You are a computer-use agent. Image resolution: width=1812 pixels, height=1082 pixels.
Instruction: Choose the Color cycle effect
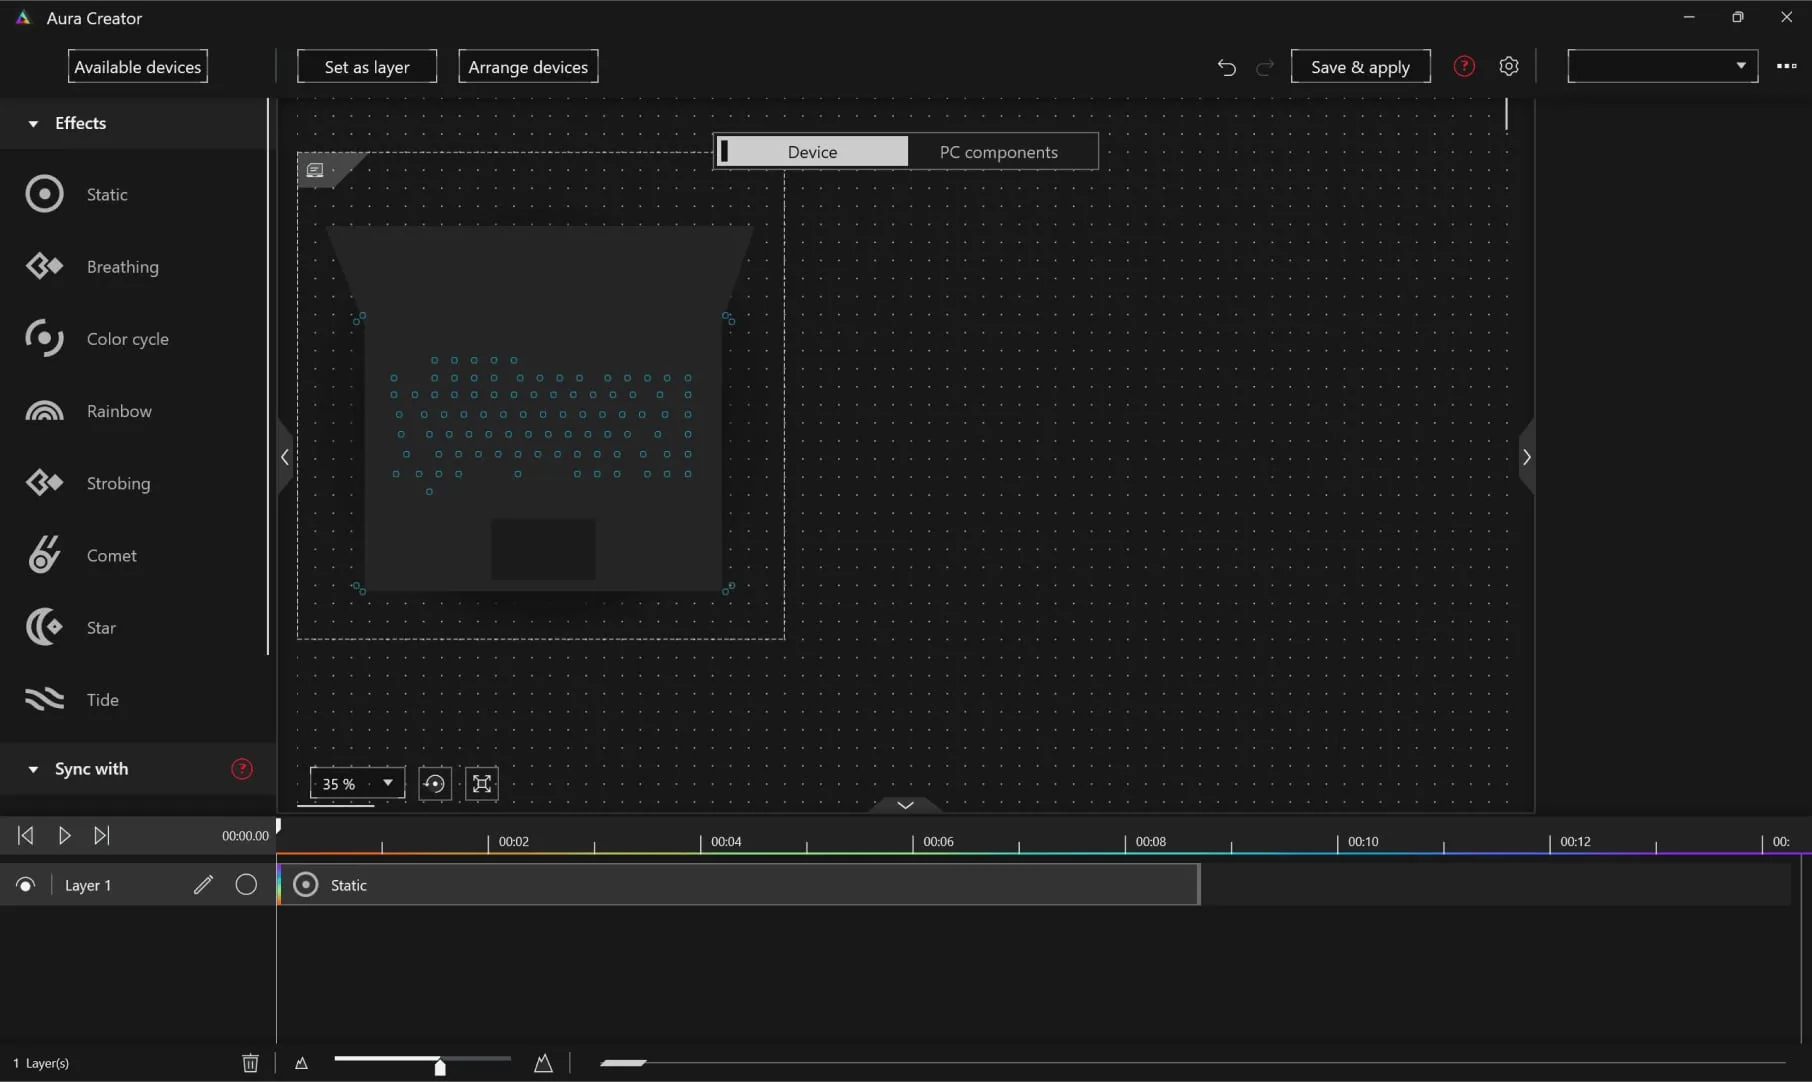(127, 339)
